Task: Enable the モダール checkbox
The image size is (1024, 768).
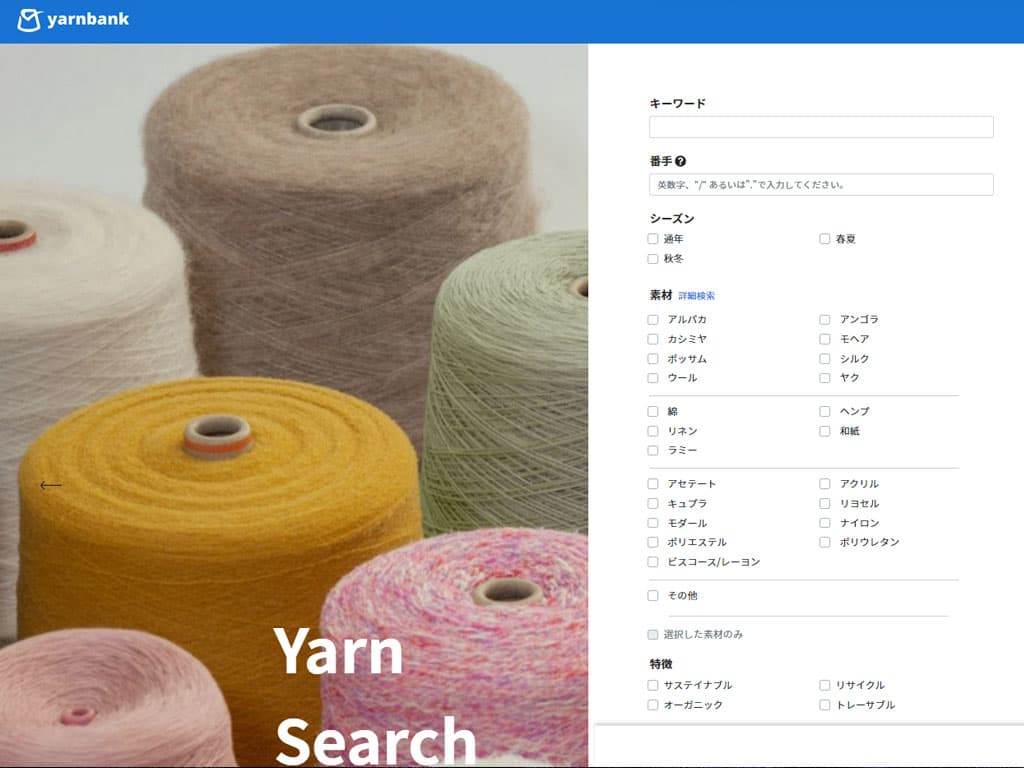Action: (x=652, y=523)
